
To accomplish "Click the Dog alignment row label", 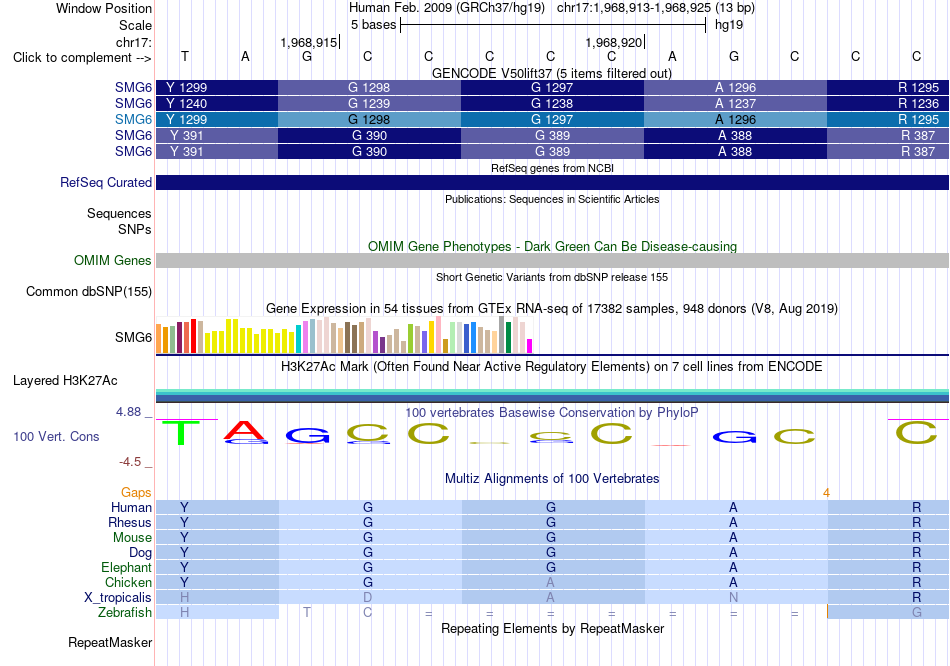I will (x=140, y=553).
